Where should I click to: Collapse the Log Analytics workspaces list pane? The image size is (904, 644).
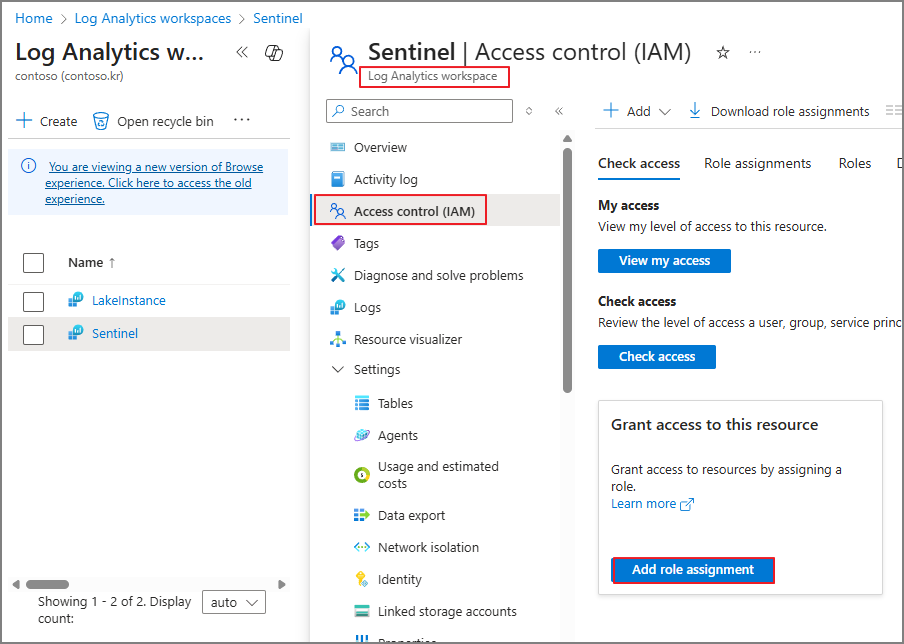click(x=242, y=52)
